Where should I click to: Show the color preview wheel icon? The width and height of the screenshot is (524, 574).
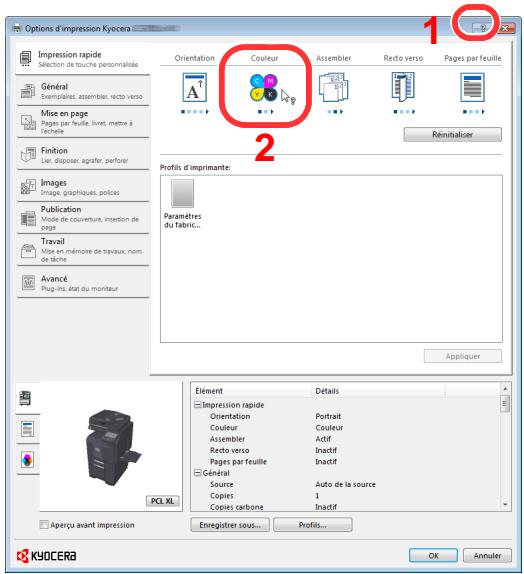(x=27, y=460)
